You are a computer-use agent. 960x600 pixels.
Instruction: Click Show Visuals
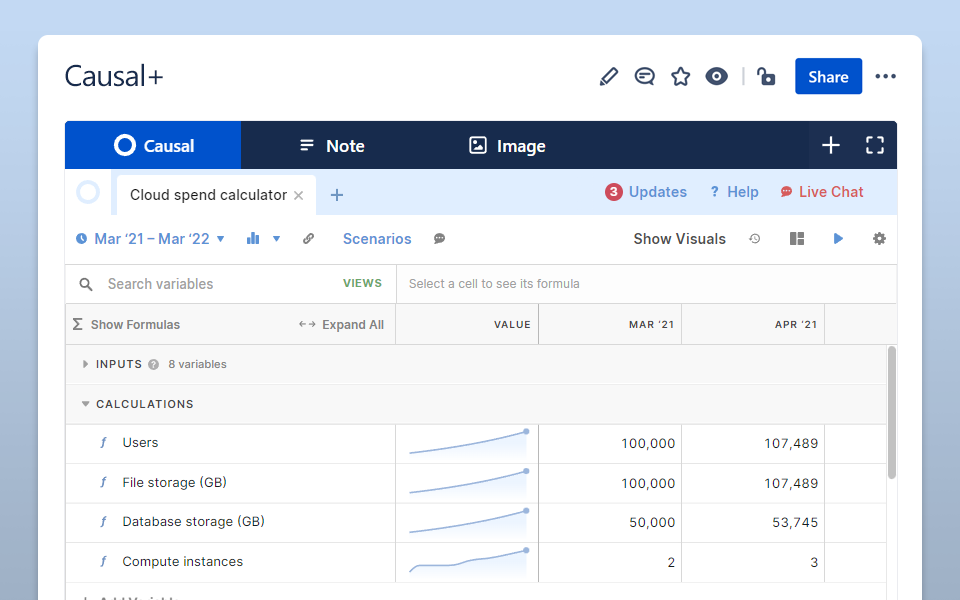tap(680, 239)
